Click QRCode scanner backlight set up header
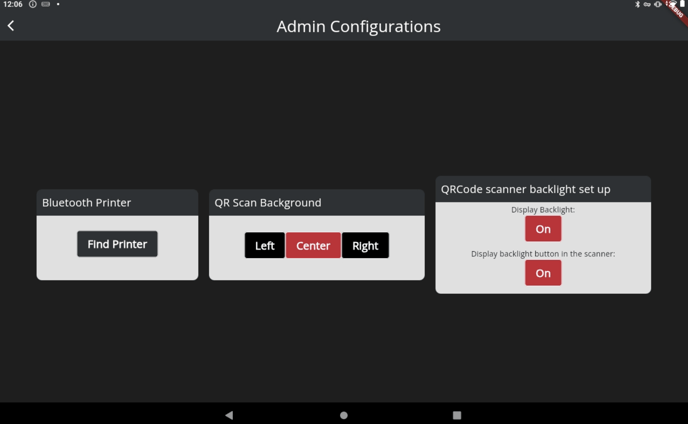 pos(543,189)
